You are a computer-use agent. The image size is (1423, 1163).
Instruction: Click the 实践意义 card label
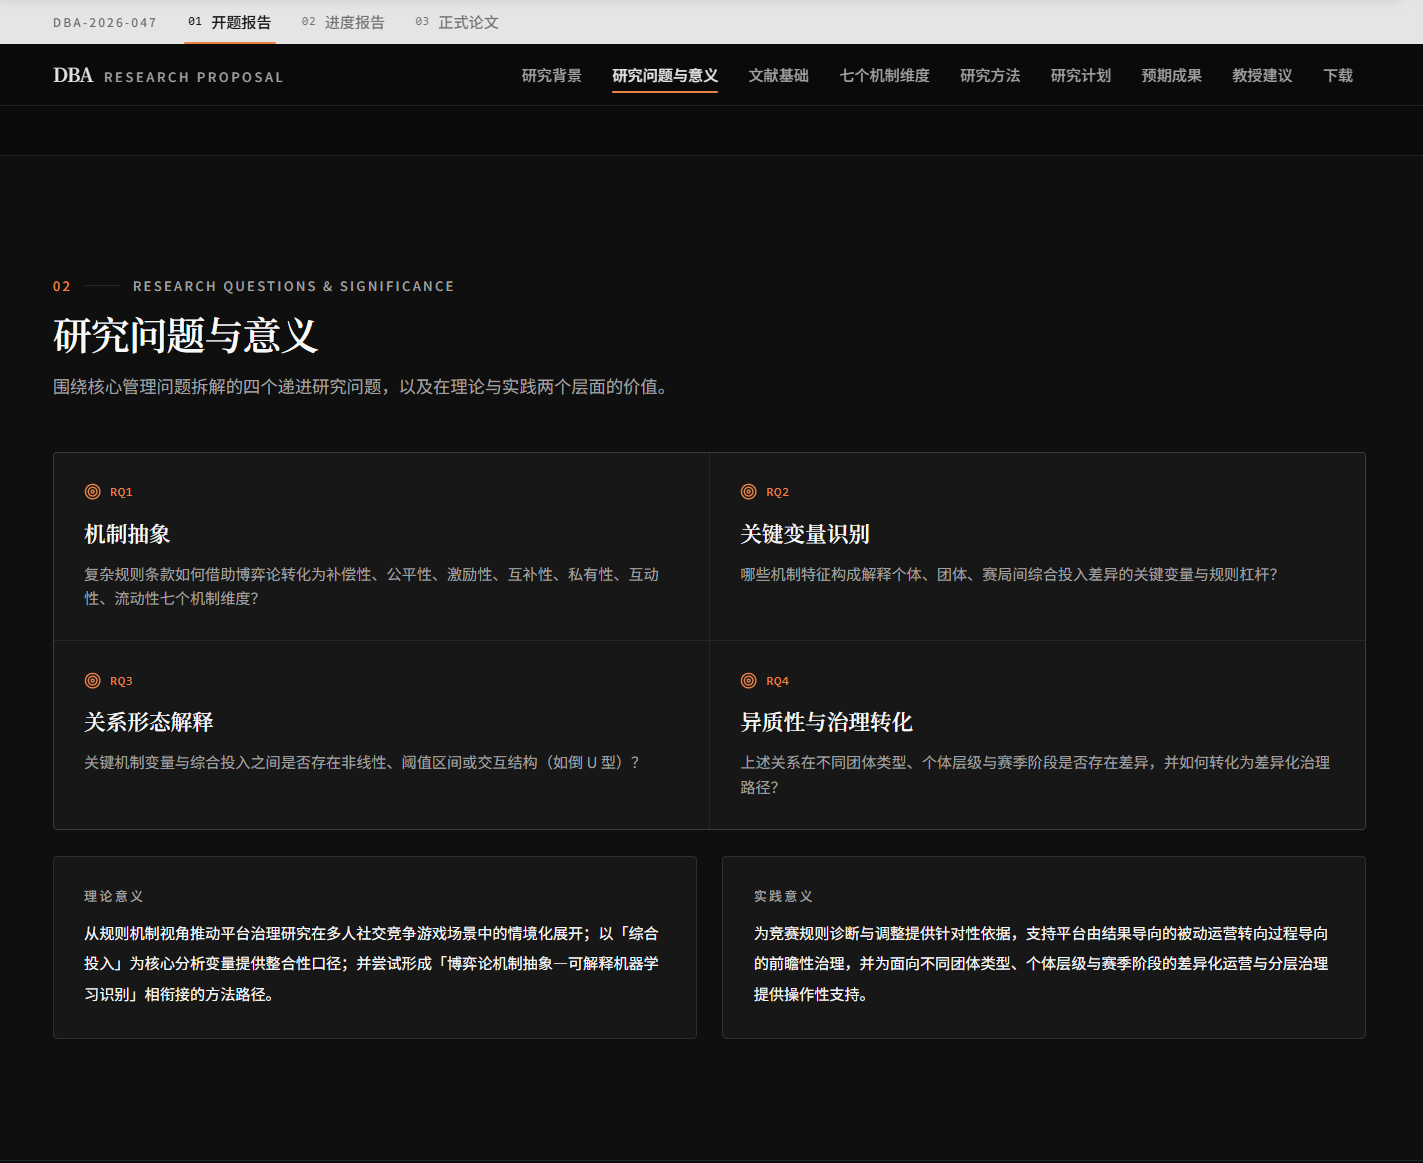[783, 897]
